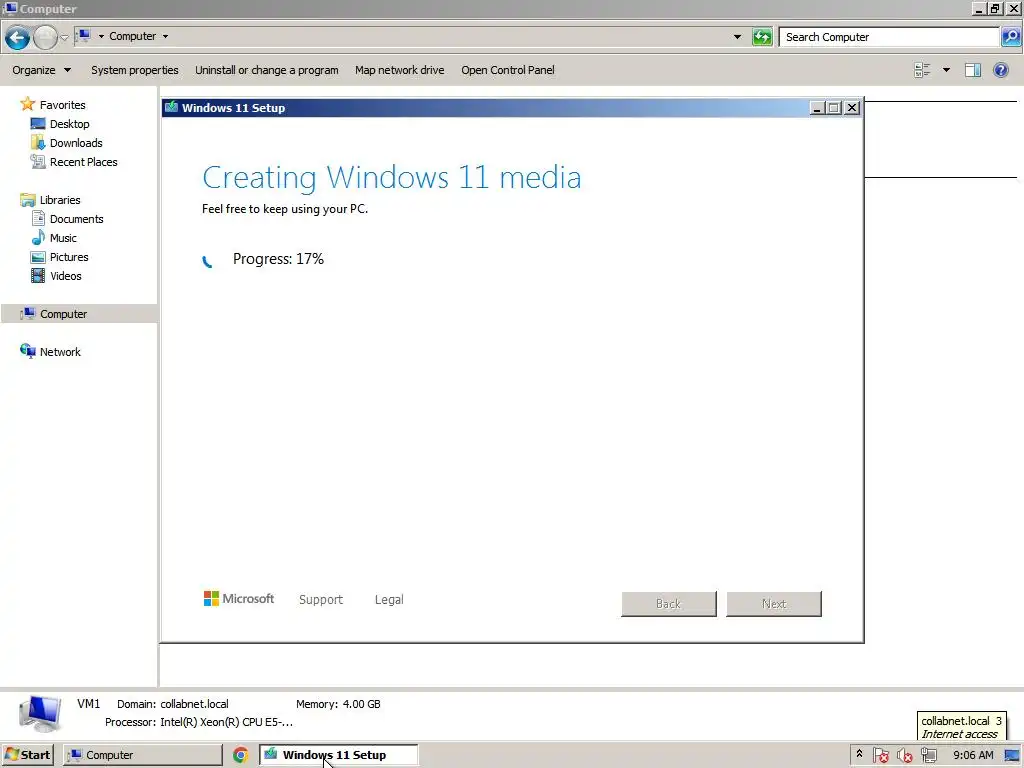Select Libraries in navigation pane
This screenshot has height=768, width=1024.
tap(59, 200)
